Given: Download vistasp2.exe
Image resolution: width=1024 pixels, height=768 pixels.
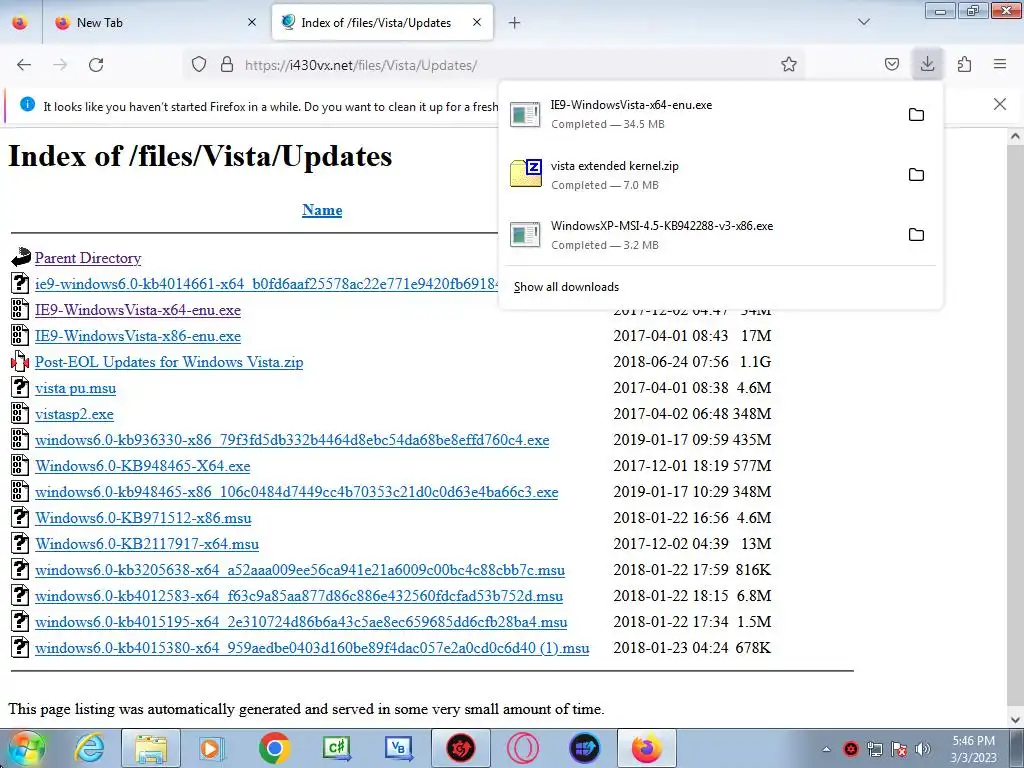Looking at the screenshot, I should coord(74,414).
